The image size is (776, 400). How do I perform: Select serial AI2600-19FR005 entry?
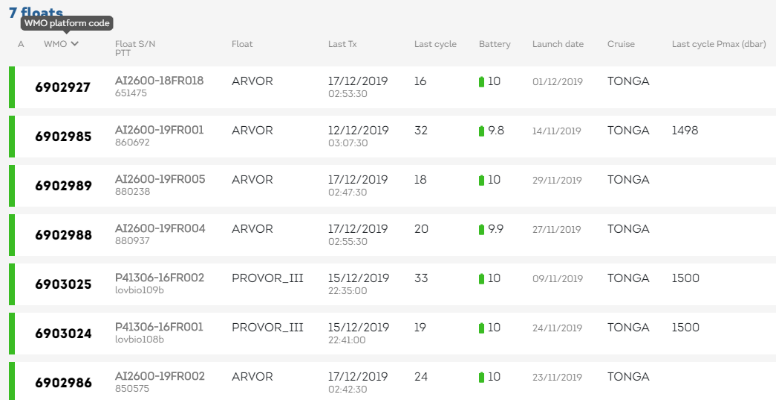click(160, 179)
